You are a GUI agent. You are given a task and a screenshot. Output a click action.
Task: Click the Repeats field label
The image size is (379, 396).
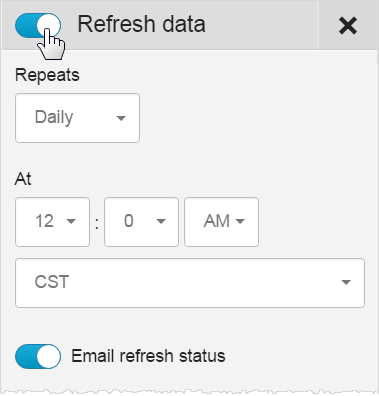(47, 75)
